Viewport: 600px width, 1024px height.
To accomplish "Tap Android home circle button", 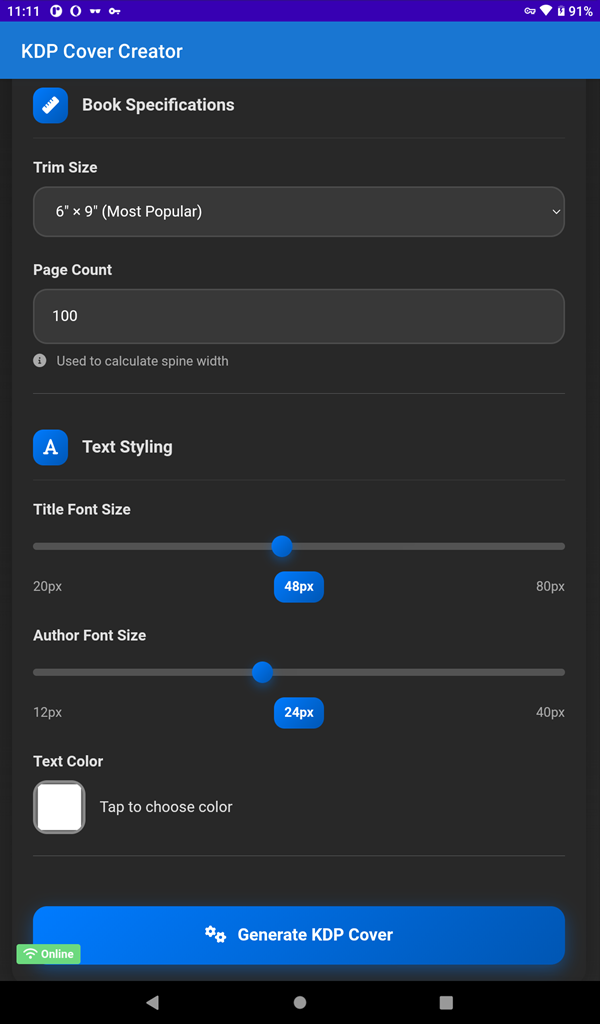I will [300, 1002].
